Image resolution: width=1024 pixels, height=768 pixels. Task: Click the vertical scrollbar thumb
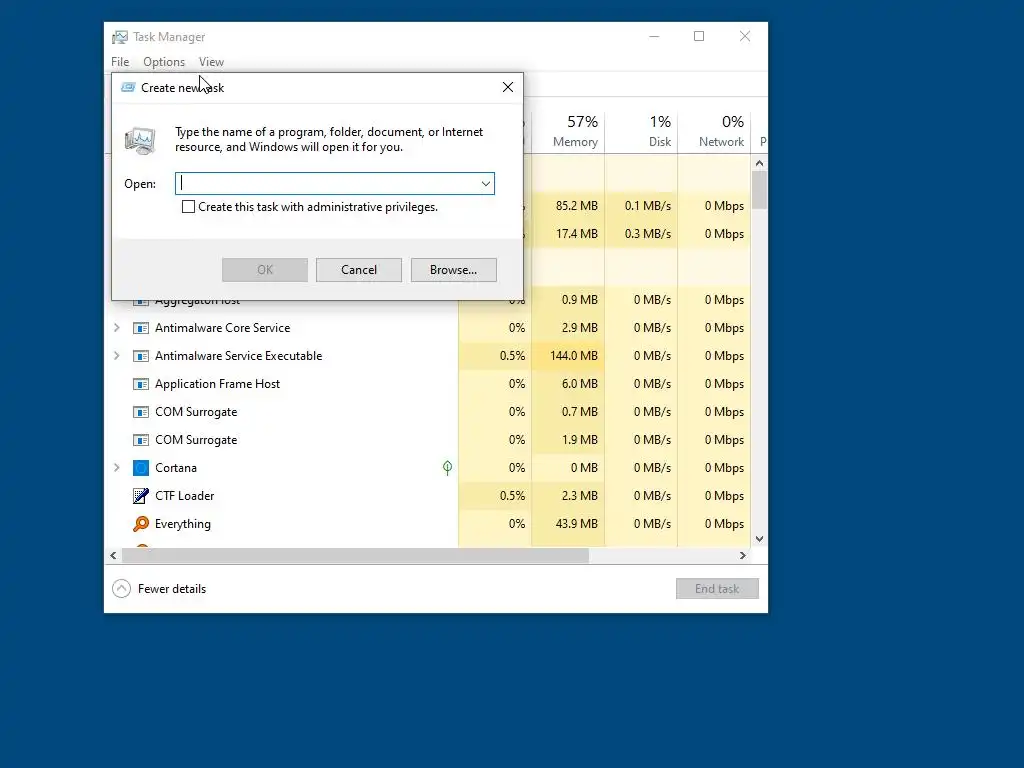click(x=759, y=190)
